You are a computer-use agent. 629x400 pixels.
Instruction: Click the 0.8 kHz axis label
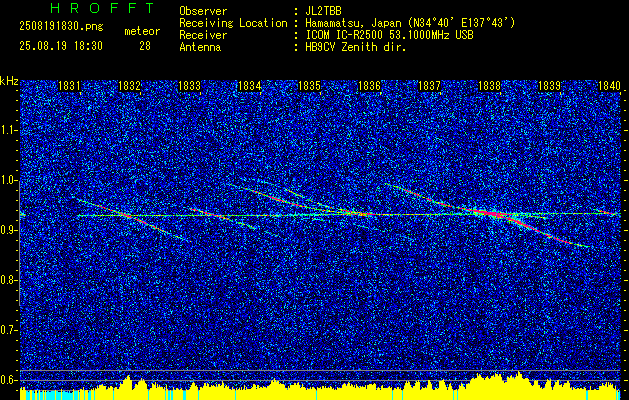tap(9, 280)
